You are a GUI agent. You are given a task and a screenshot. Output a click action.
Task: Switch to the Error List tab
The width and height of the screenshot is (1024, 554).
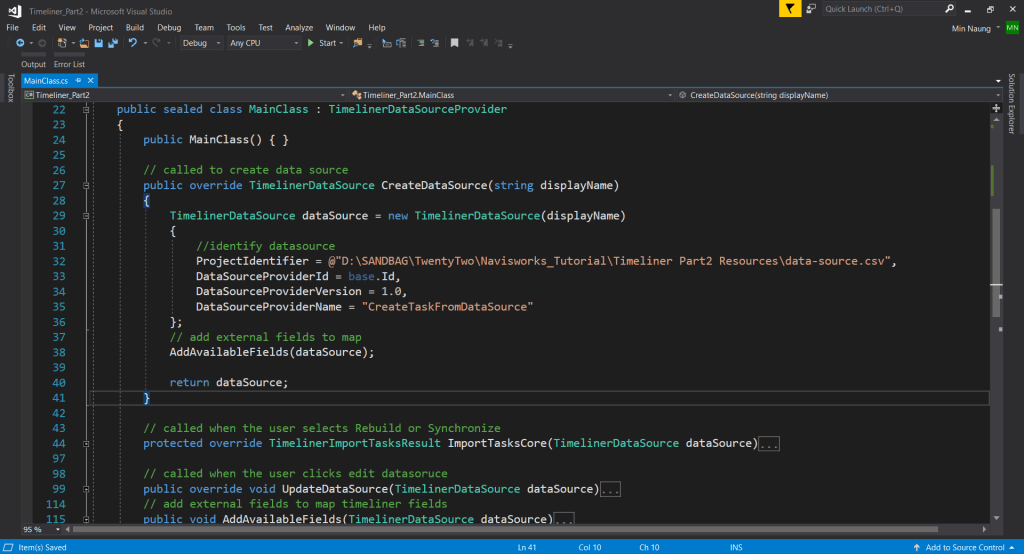click(x=69, y=64)
